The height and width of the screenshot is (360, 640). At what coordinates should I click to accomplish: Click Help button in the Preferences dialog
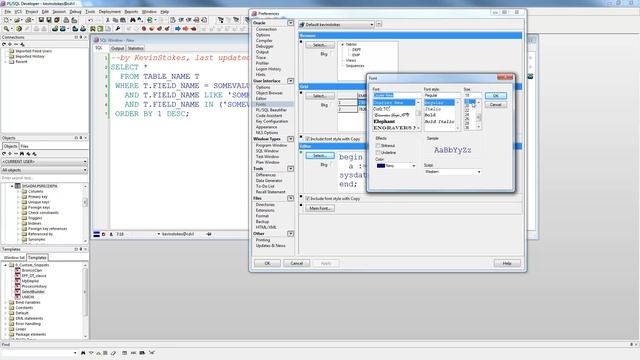click(507, 263)
